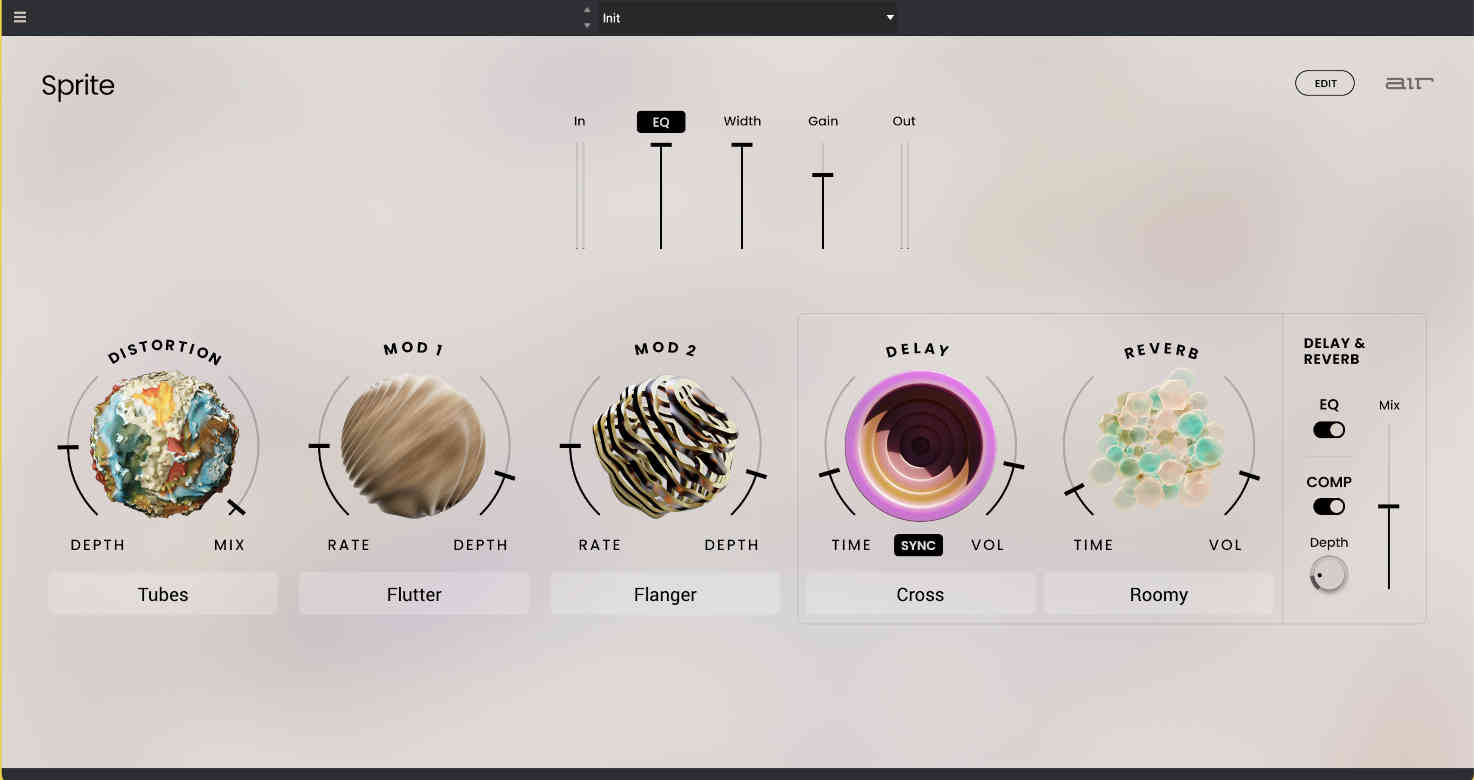Open the Tubes distortion type selector

pyautogui.click(x=162, y=593)
